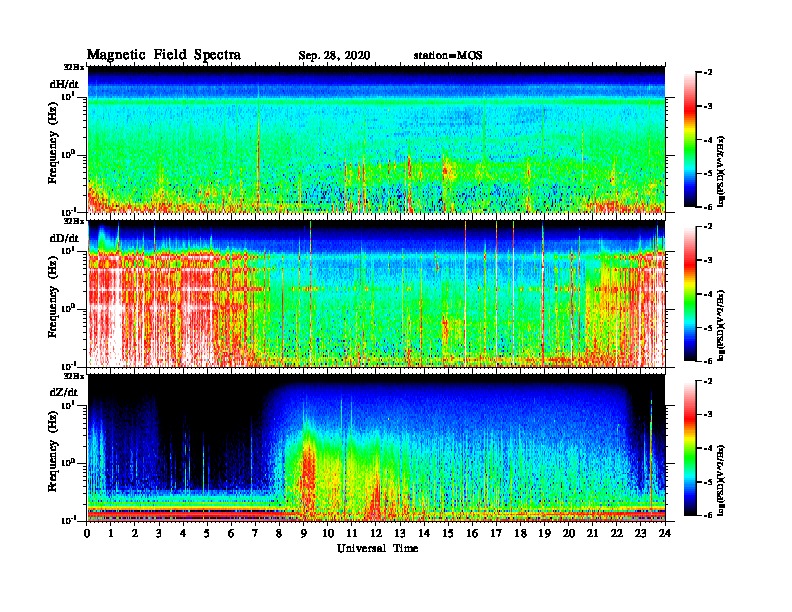Click the "-6" tick on dH/dt color bar
This screenshot has height=612, width=792.
(x=708, y=207)
